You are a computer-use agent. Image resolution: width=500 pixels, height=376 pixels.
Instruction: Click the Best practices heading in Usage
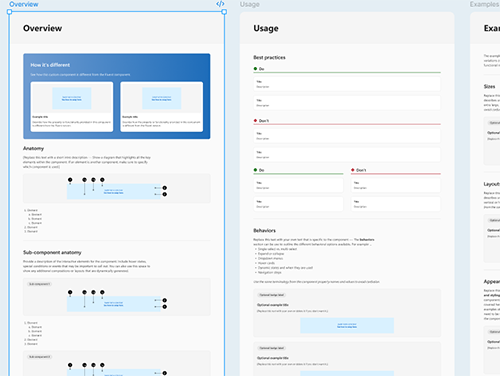coord(269,57)
